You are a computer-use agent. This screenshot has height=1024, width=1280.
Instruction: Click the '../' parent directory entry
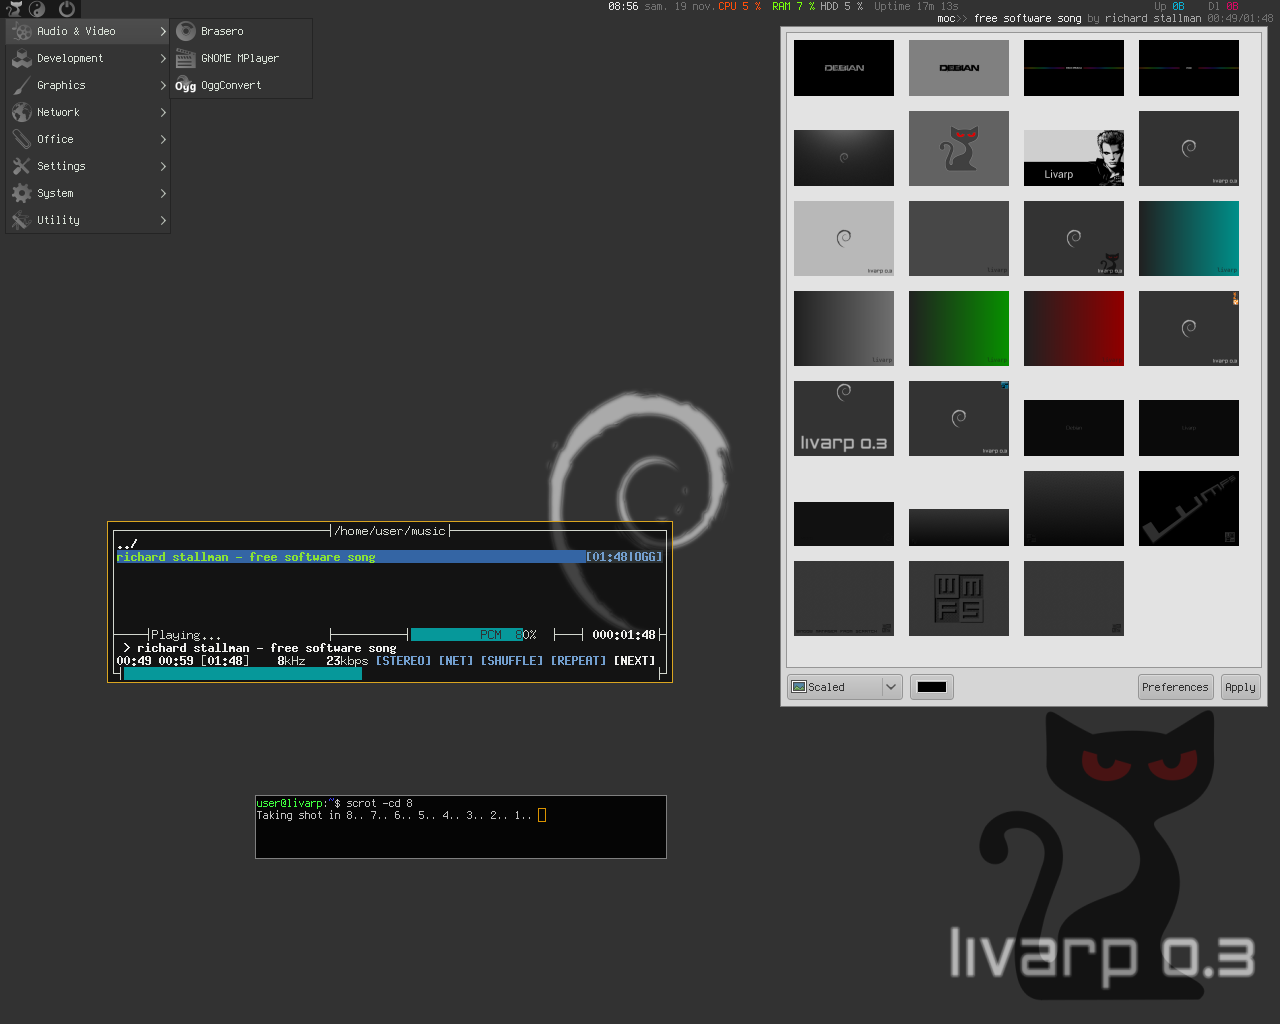[x=127, y=544]
